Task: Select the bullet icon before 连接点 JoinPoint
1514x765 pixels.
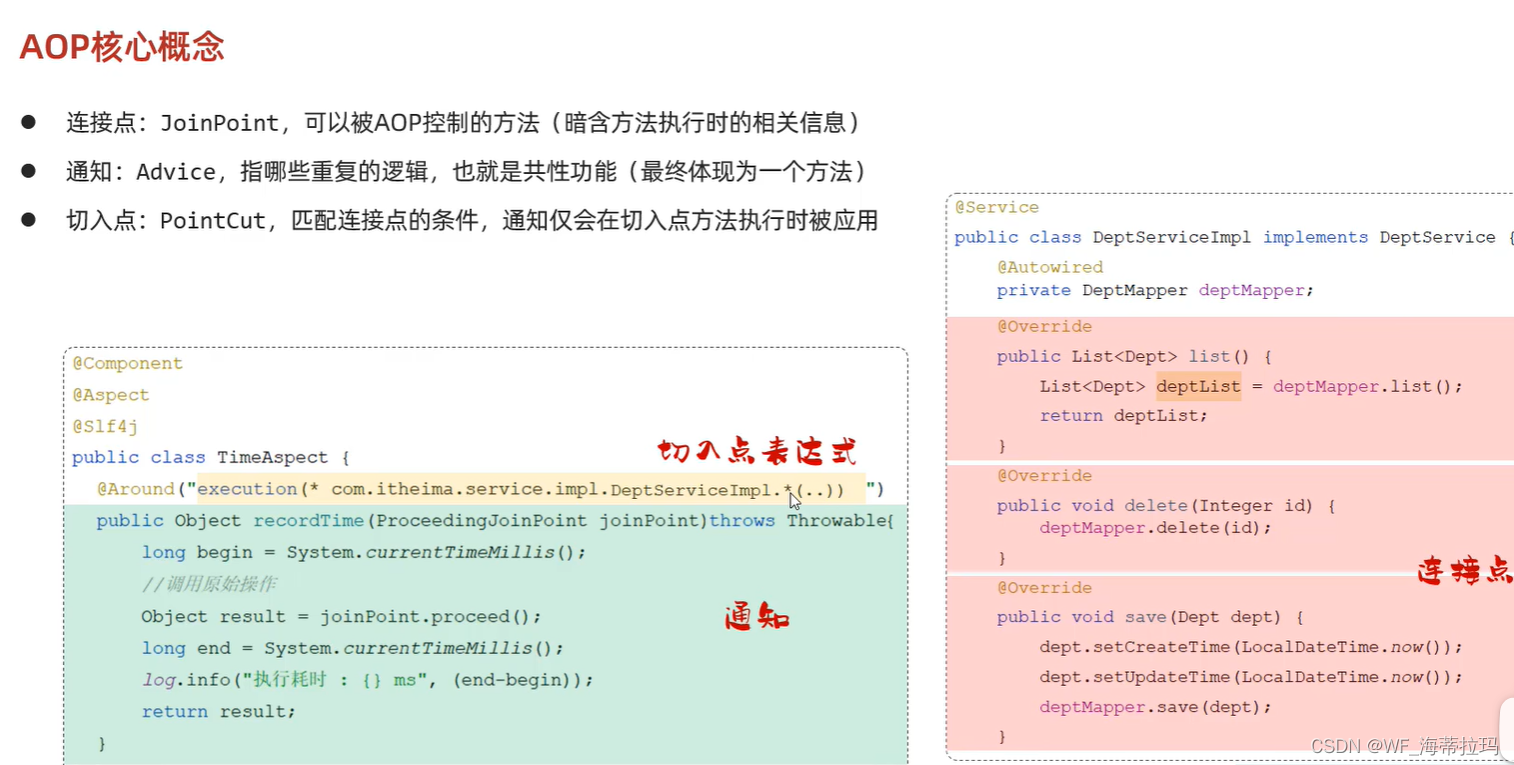Action: click(28, 122)
